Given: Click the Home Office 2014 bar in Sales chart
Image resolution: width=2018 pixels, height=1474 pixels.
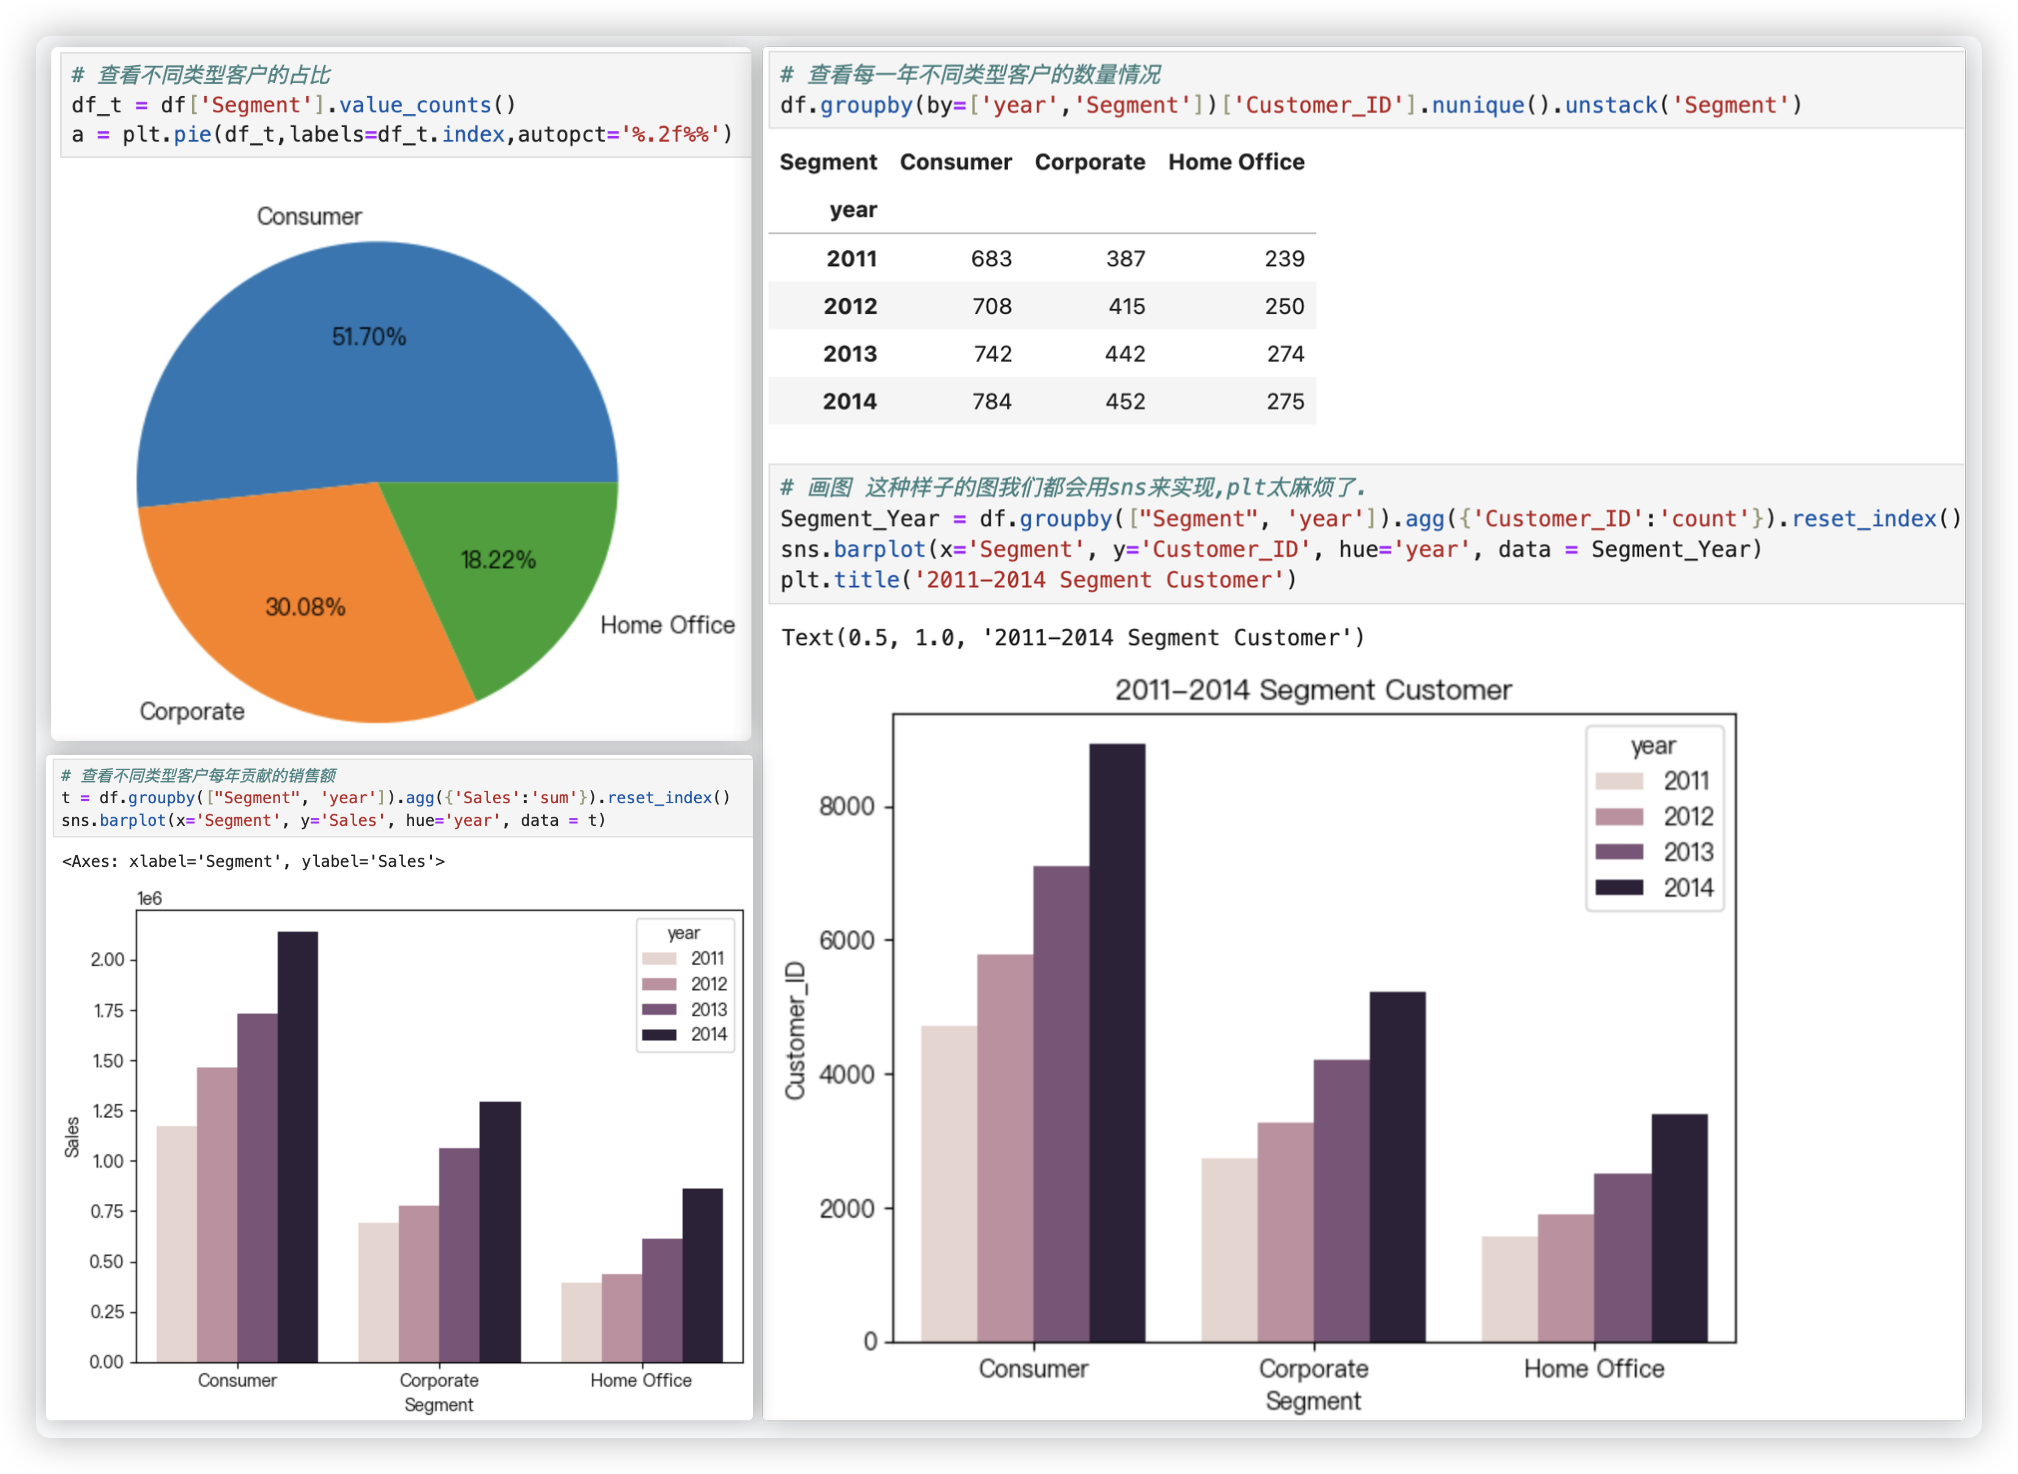Looking at the screenshot, I should pos(702,1275).
